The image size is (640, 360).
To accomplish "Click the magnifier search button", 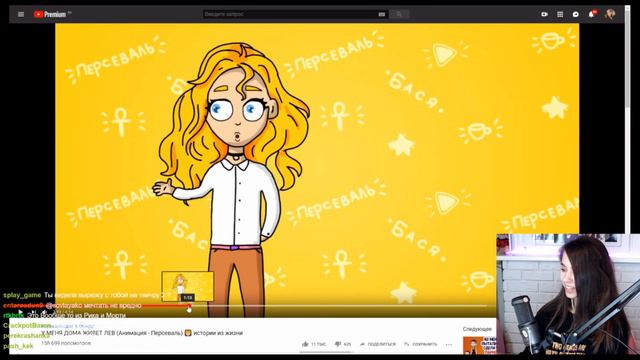I will pyautogui.click(x=399, y=14).
